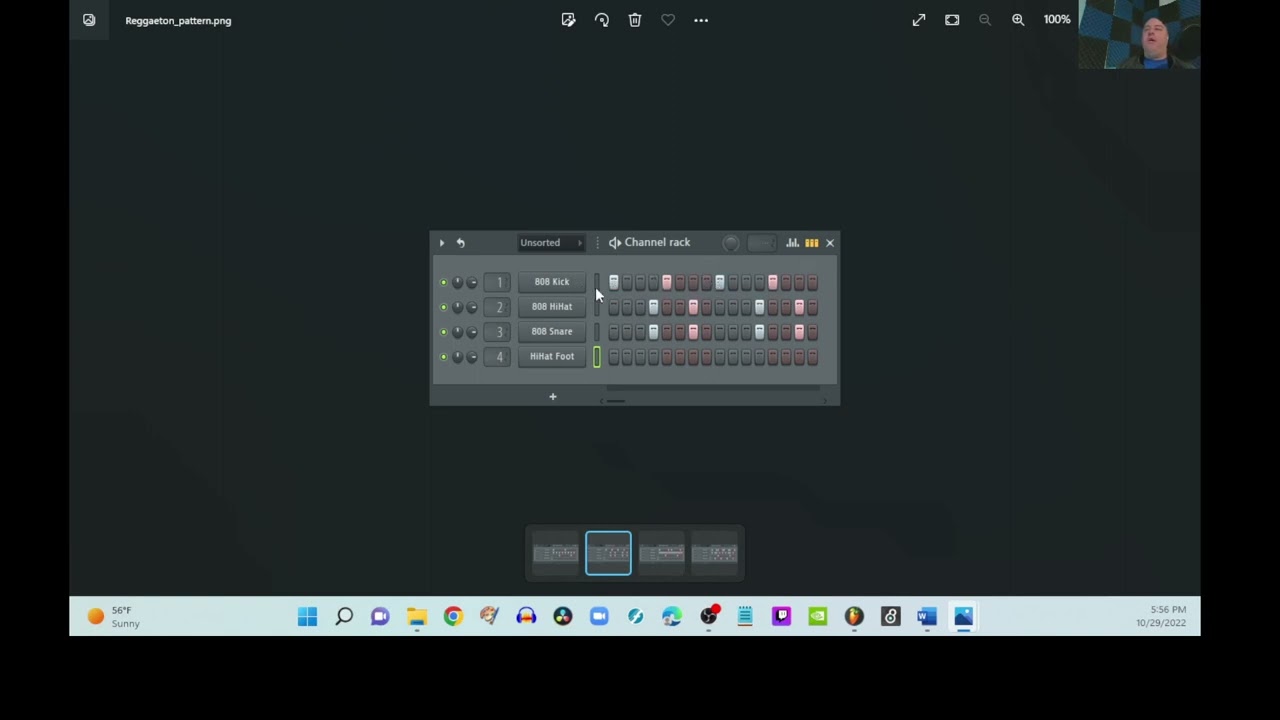Open taskbar Search magnifier
1280x720 pixels.
click(344, 617)
